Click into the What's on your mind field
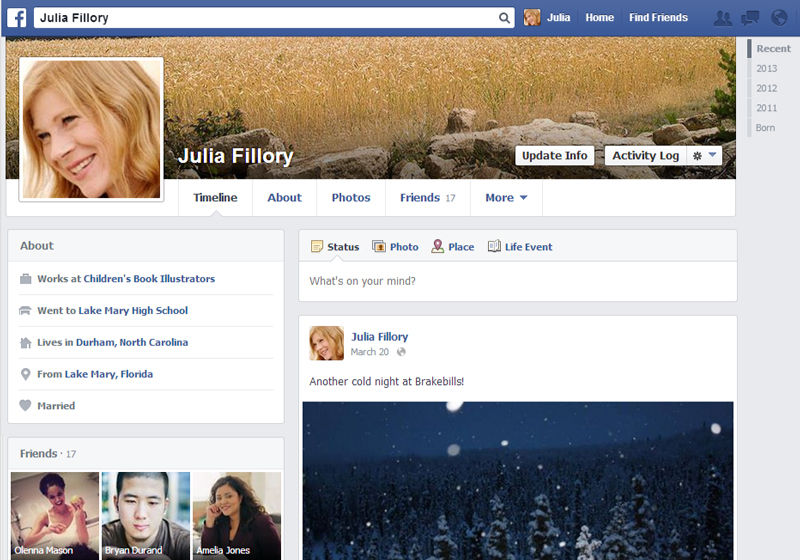This screenshot has height=560, width=800. [x=518, y=281]
